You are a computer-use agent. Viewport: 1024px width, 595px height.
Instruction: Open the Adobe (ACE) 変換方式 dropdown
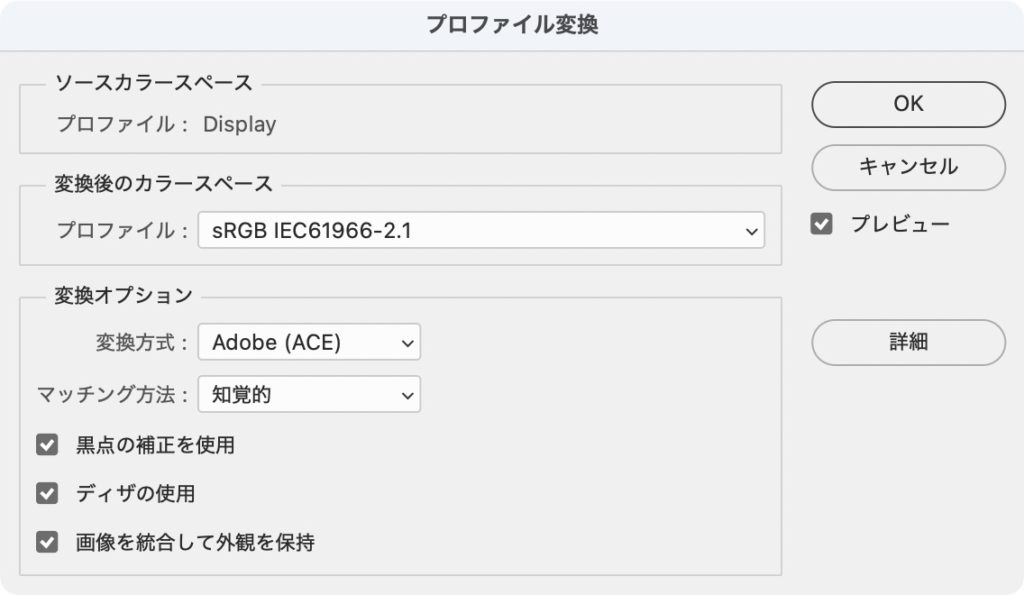pyautogui.click(x=309, y=343)
